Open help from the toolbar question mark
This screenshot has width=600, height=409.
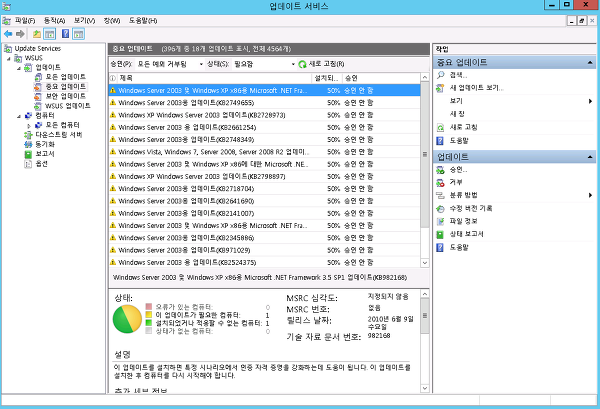coord(65,34)
